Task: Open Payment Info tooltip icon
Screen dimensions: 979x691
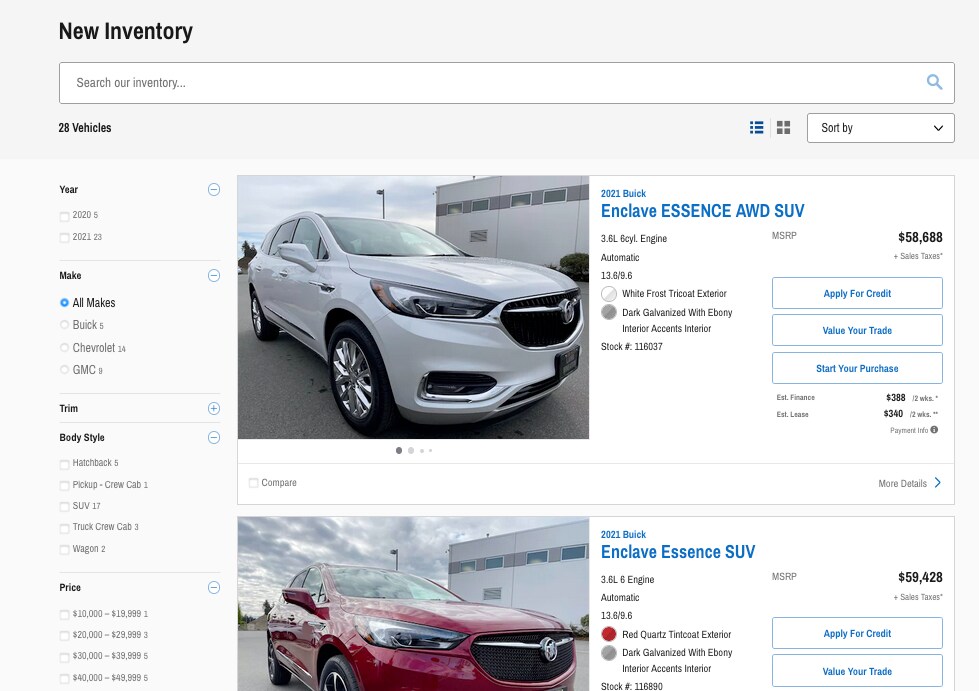Action: coord(934,429)
